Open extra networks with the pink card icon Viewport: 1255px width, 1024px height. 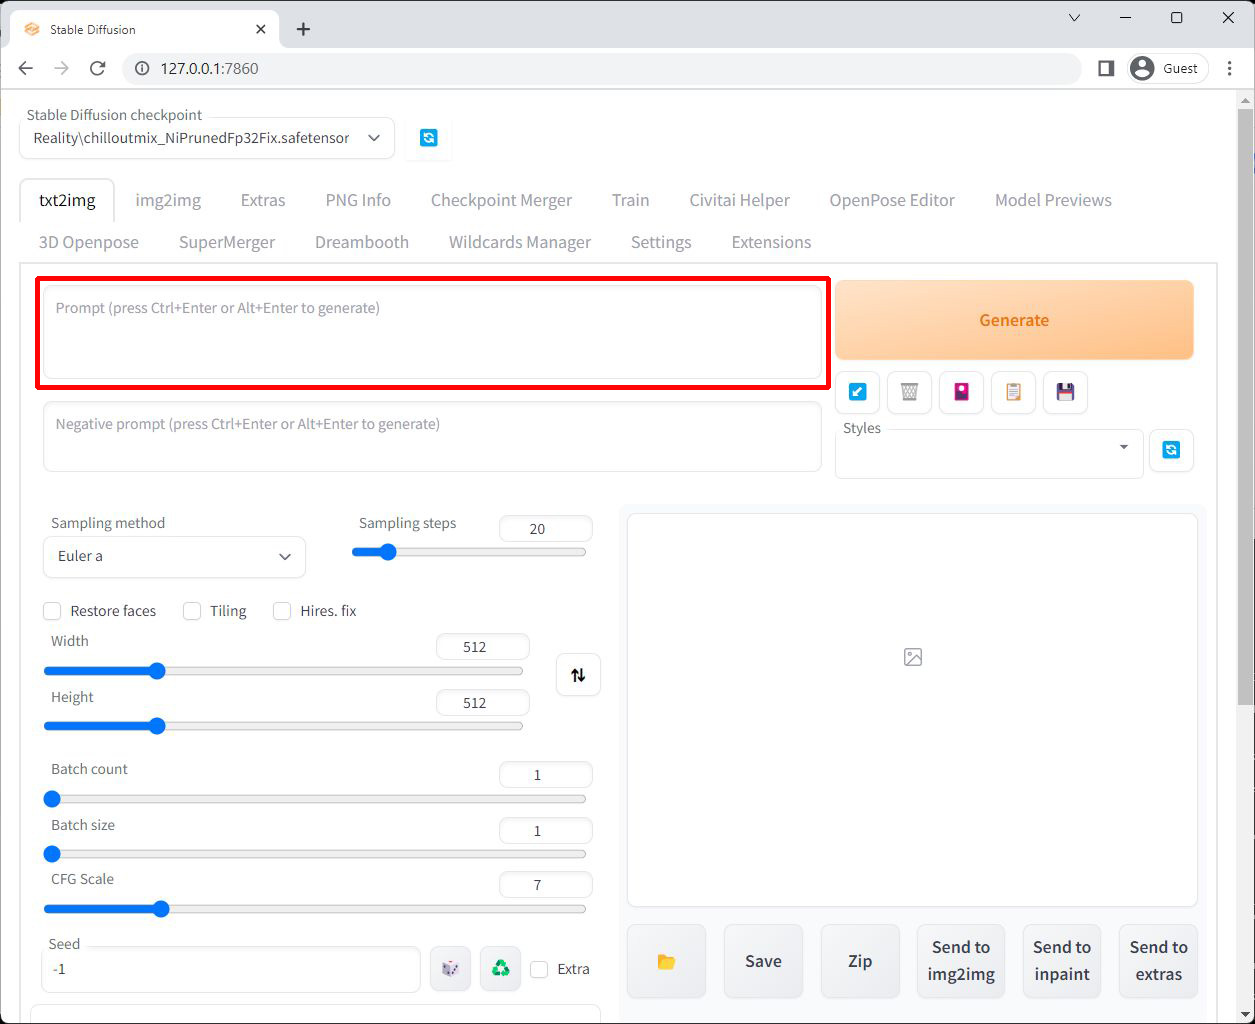click(961, 392)
